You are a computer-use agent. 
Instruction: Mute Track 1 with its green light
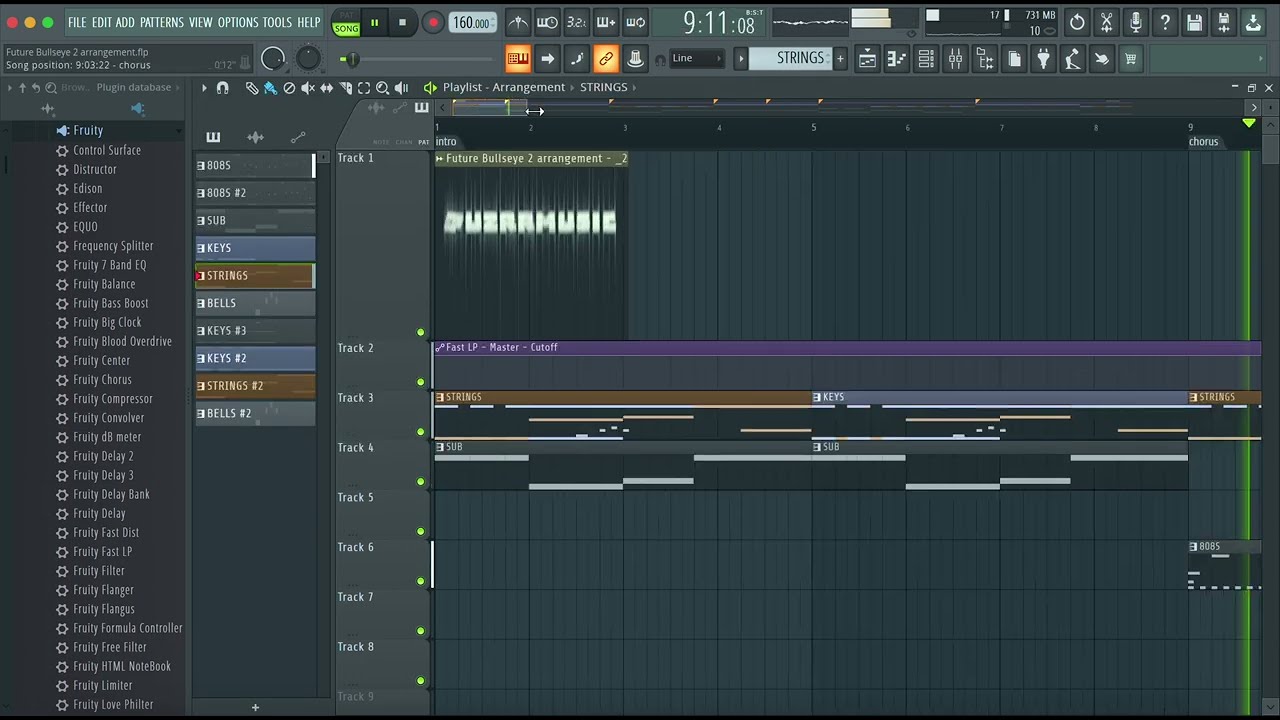coord(421,332)
